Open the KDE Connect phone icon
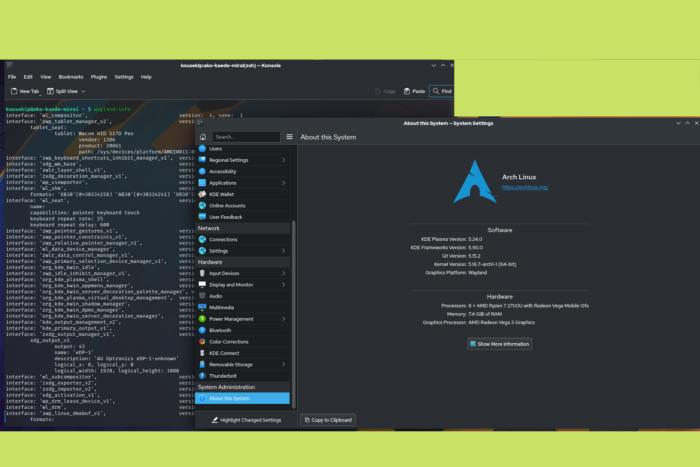 click(202, 353)
